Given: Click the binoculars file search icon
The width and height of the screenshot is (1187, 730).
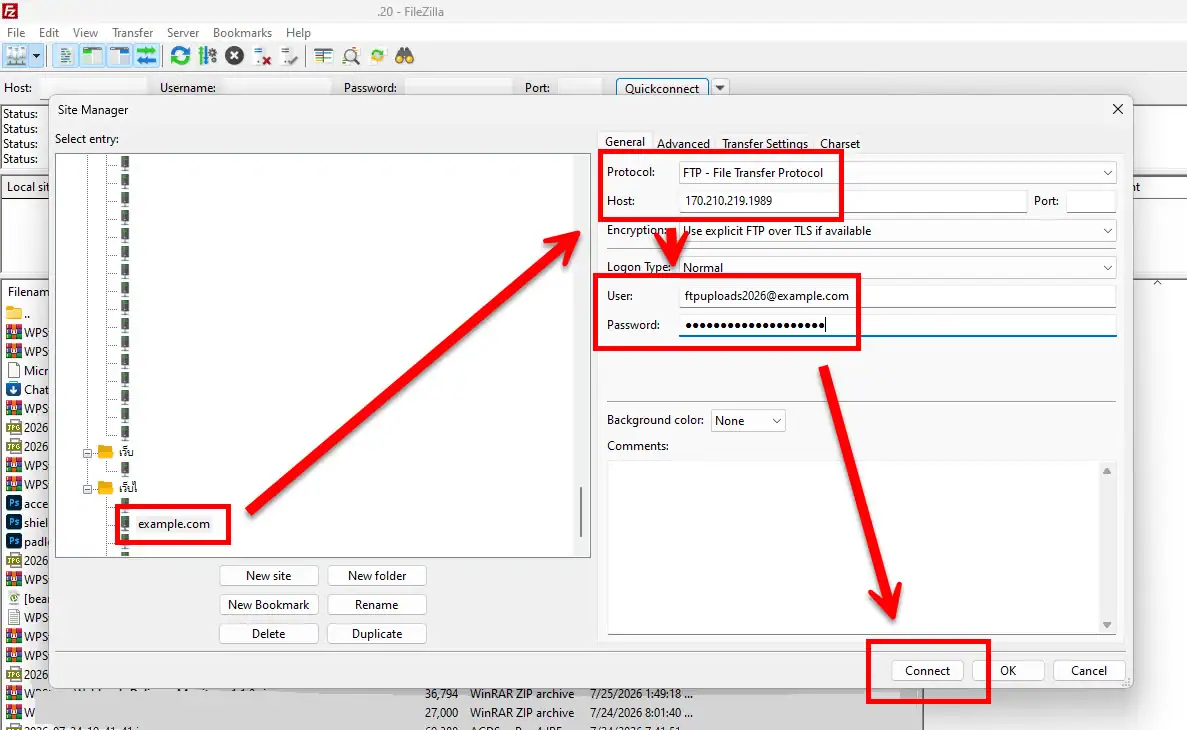Looking at the screenshot, I should (x=404, y=56).
